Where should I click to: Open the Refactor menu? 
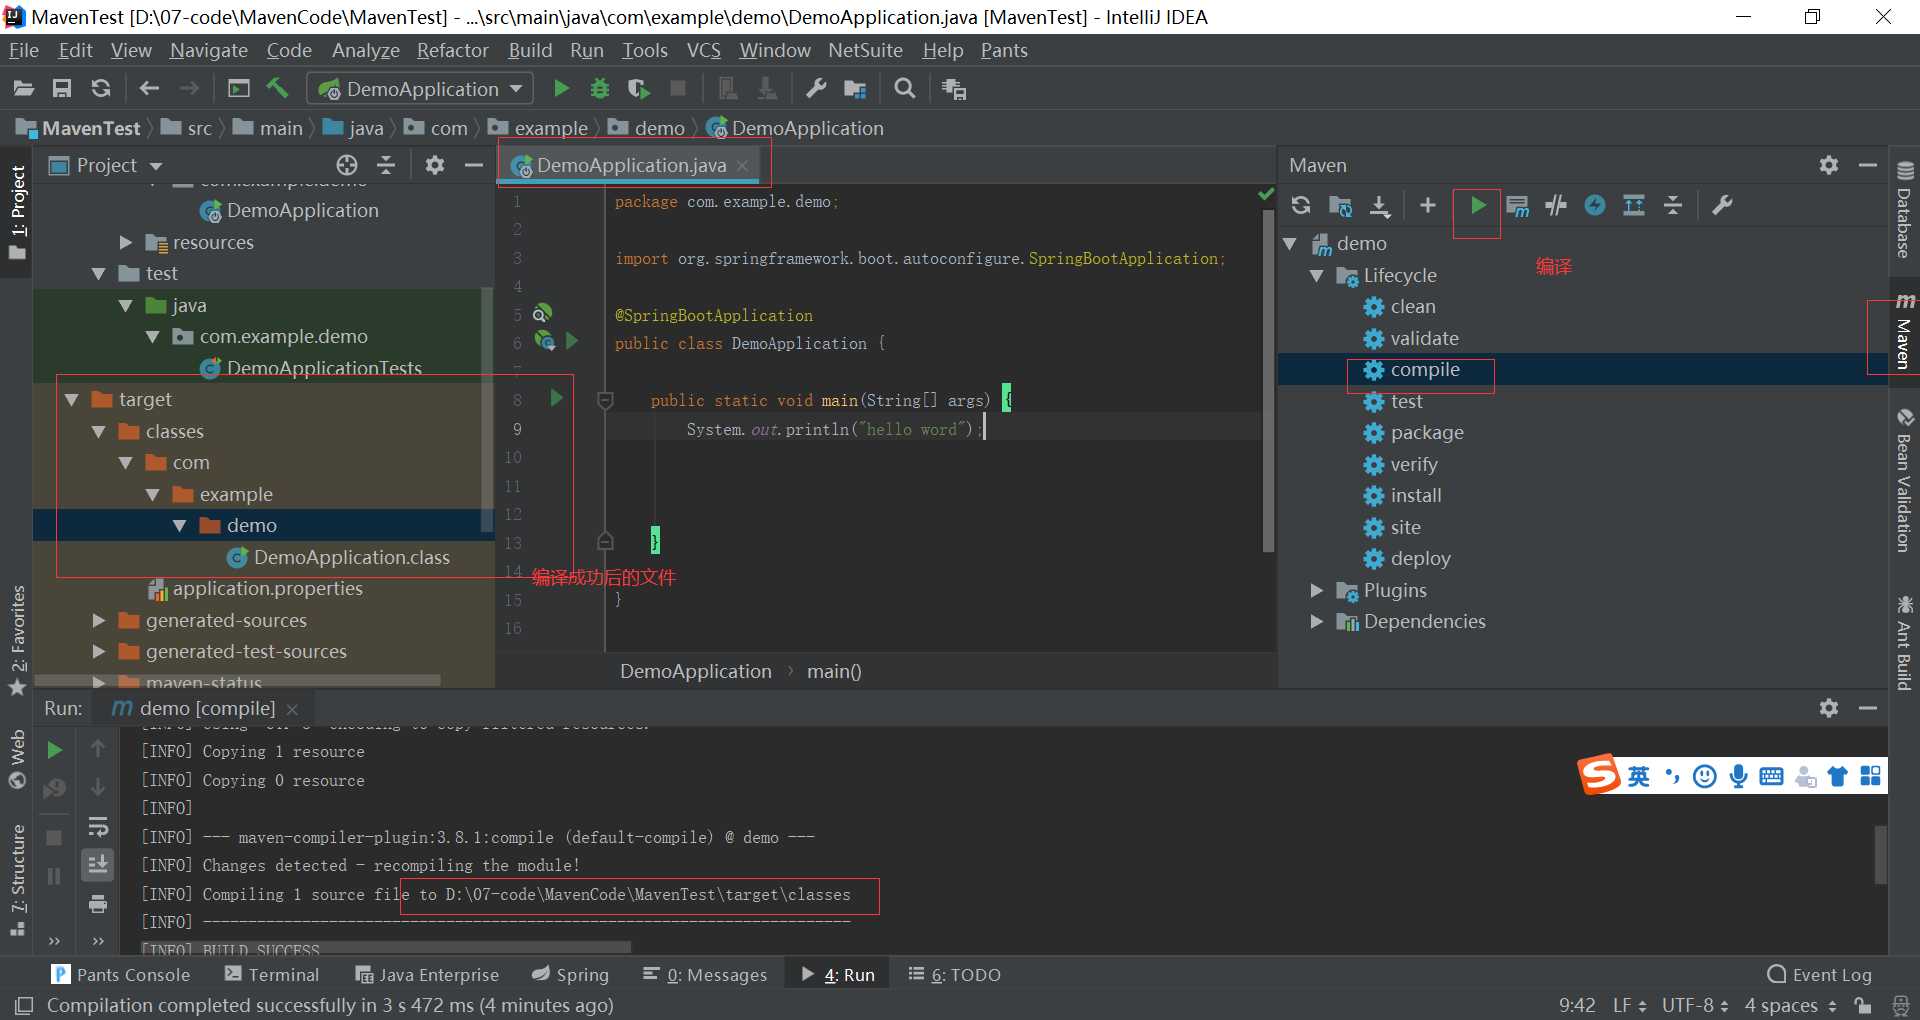(x=452, y=50)
